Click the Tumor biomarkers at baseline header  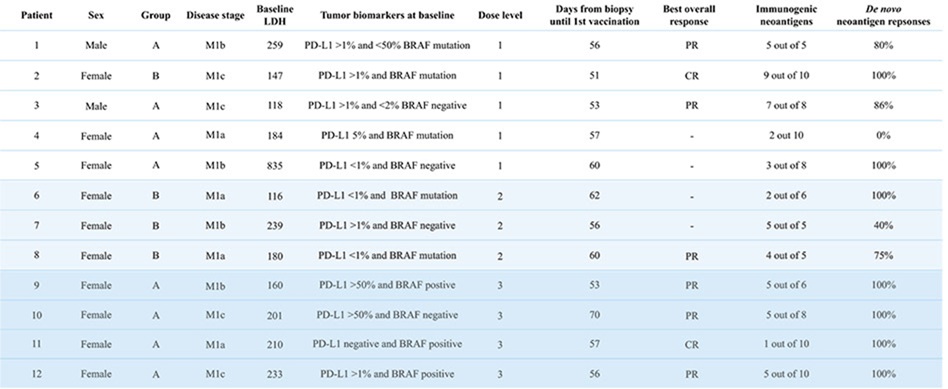[389, 15]
